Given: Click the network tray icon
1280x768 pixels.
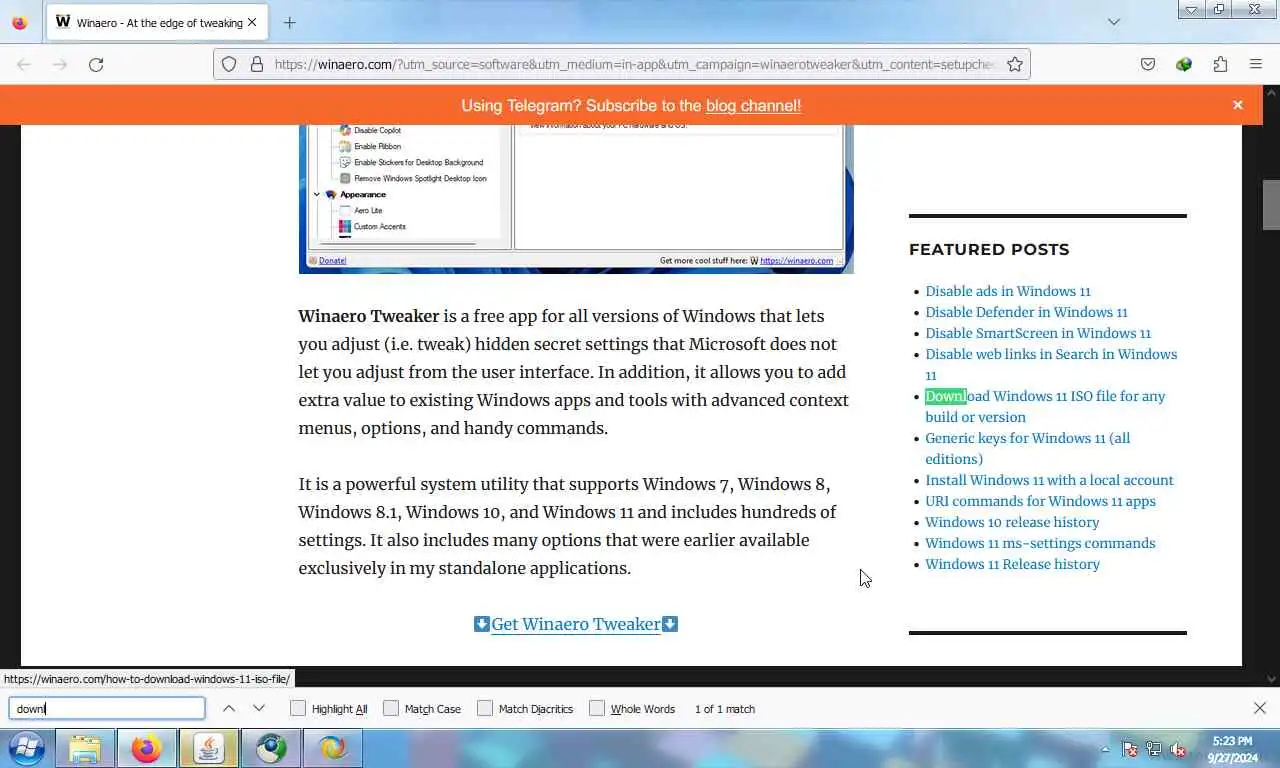Looking at the screenshot, I should [x=1154, y=749].
